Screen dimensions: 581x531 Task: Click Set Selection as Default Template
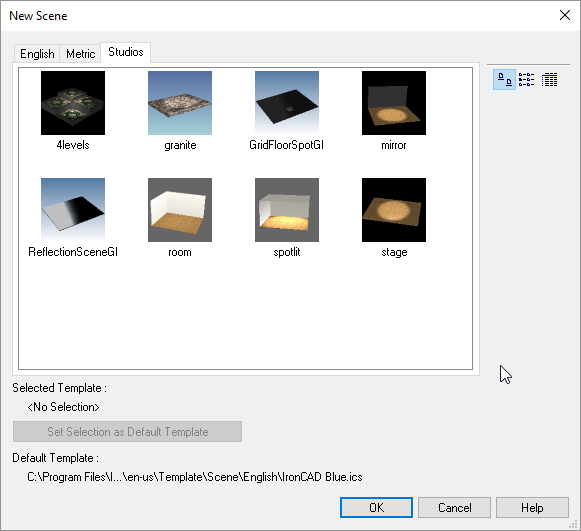point(127,431)
